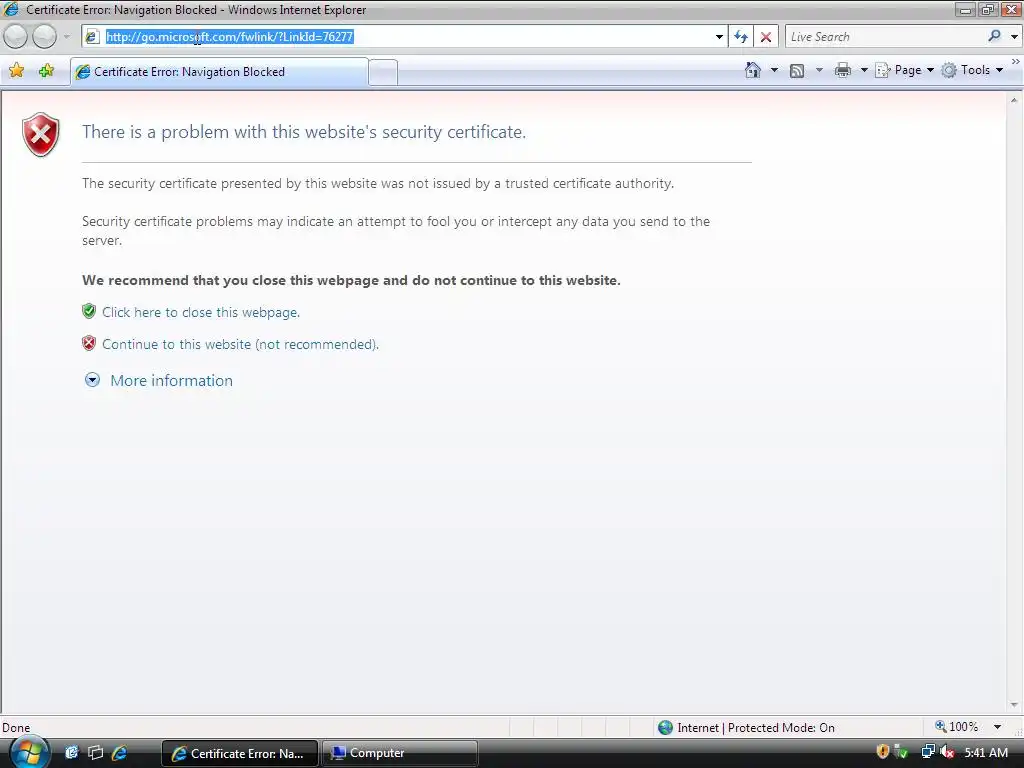Image resolution: width=1024 pixels, height=768 pixels.
Task: Click the RSS feeds icon
Action: click(797, 71)
